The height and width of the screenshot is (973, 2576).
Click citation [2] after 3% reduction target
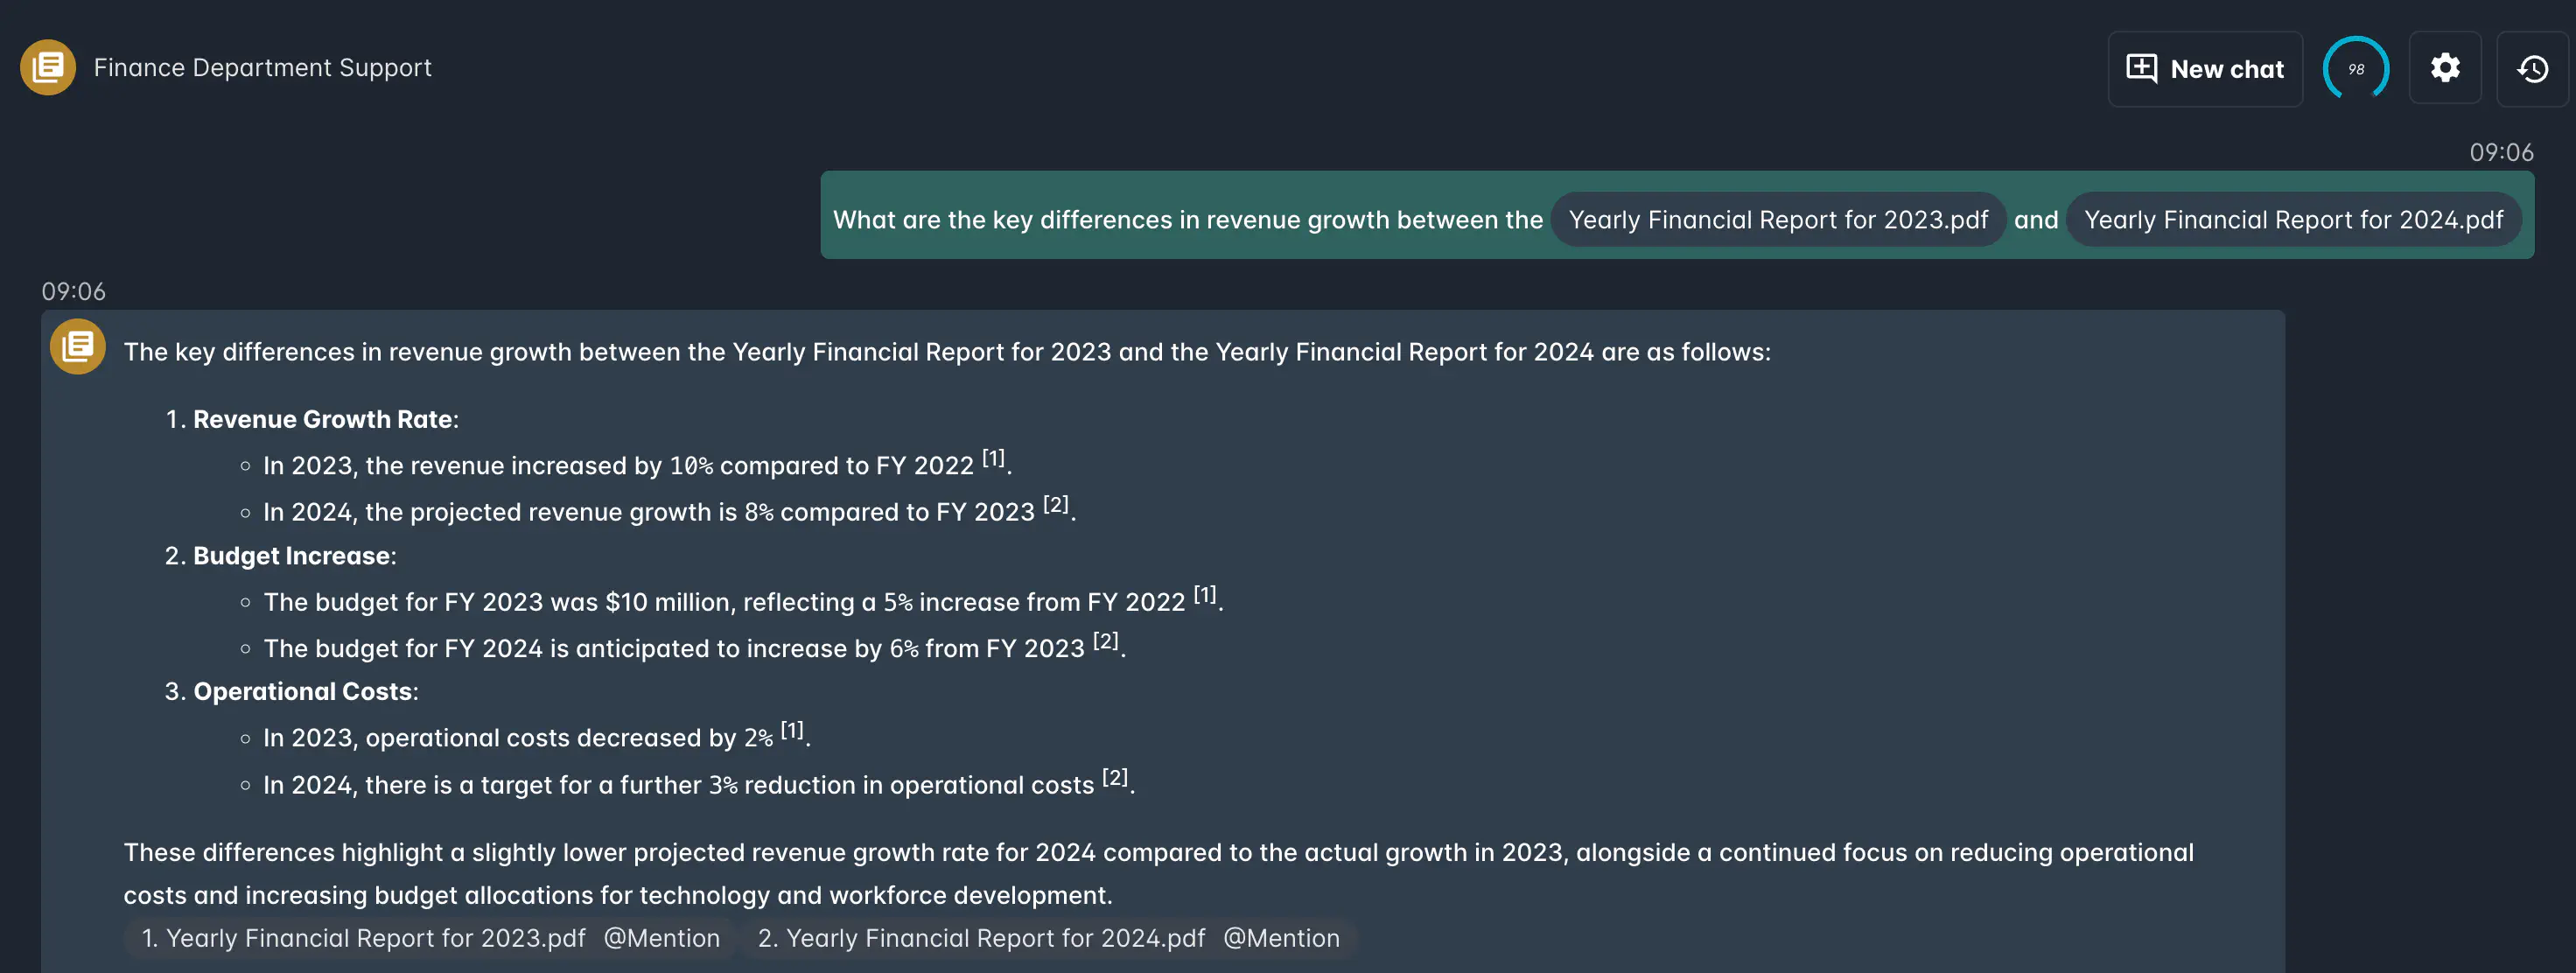pyautogui.click(x=1115, y=777)
